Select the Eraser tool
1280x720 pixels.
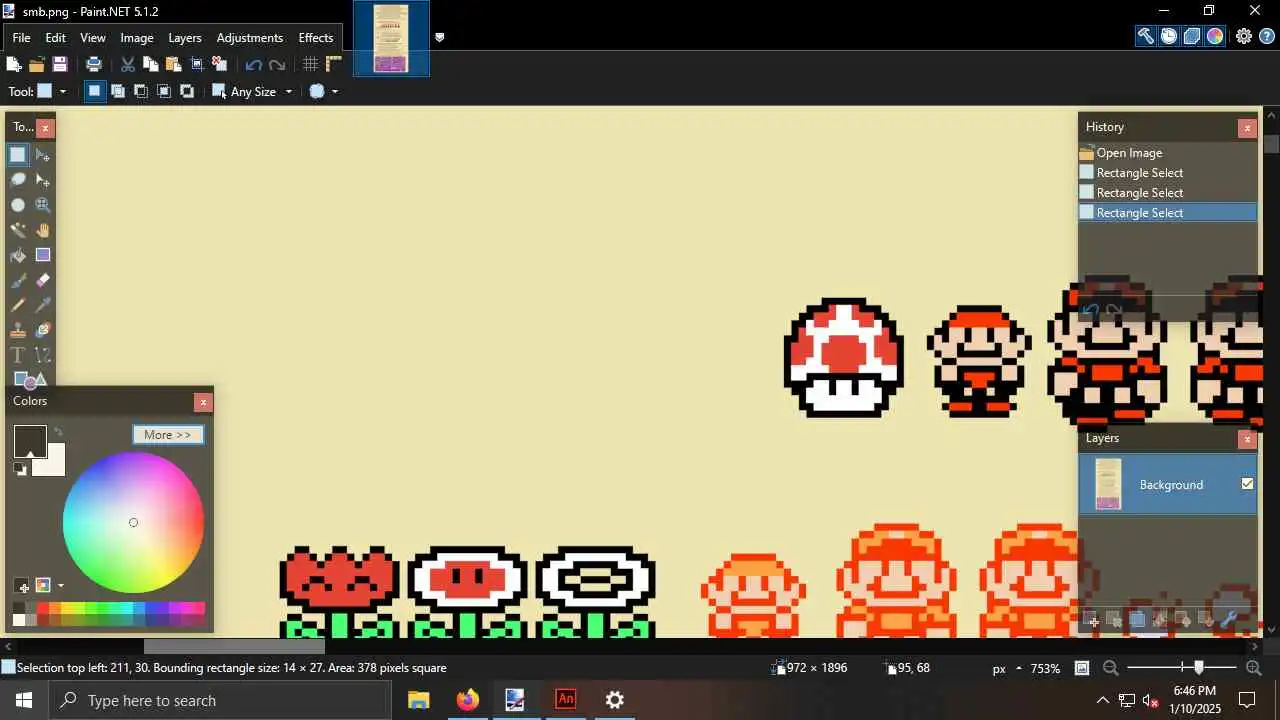pyautogui.click(x=43, y=280)
